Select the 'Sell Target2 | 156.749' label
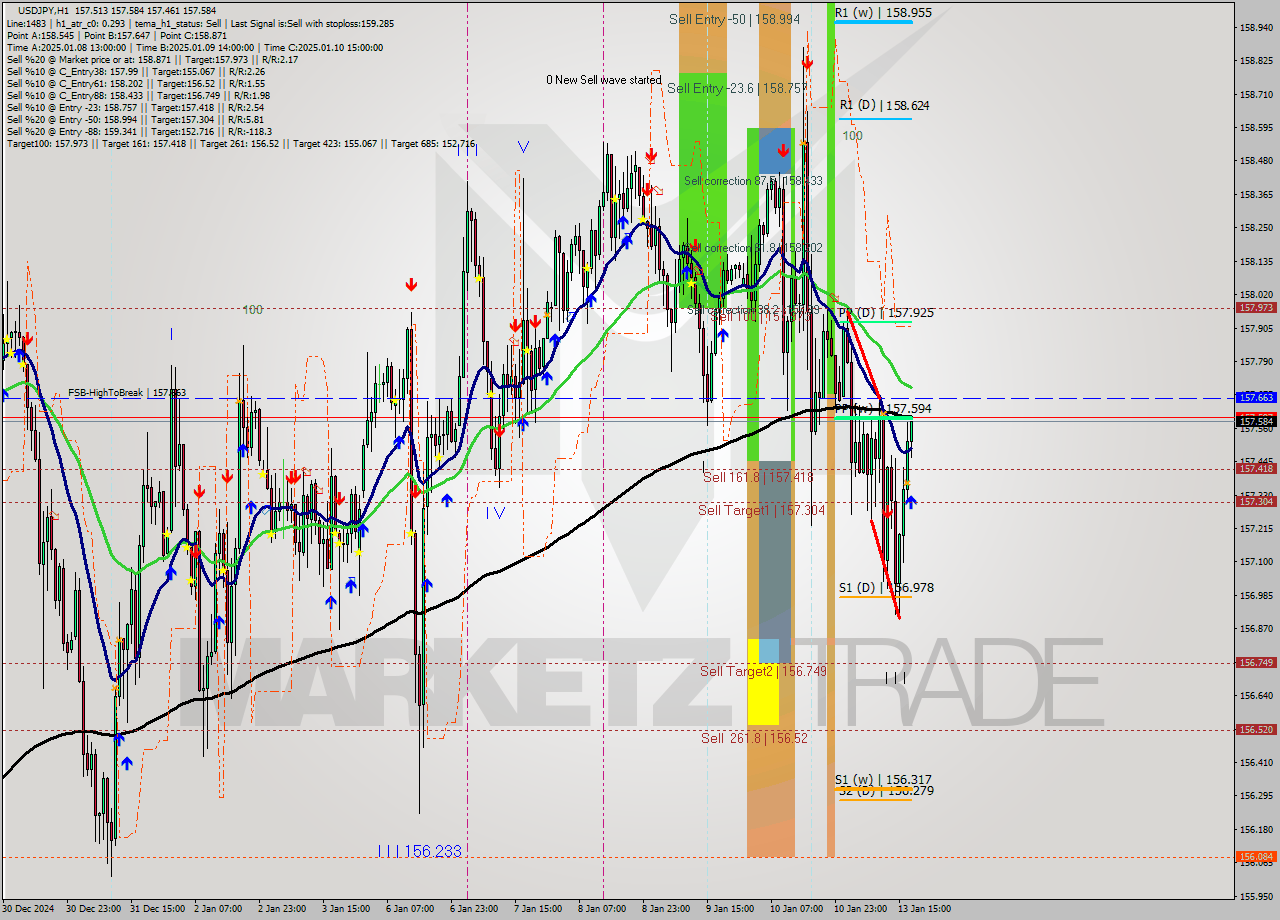Viewport: 1280px width, 920px height. 763,671
